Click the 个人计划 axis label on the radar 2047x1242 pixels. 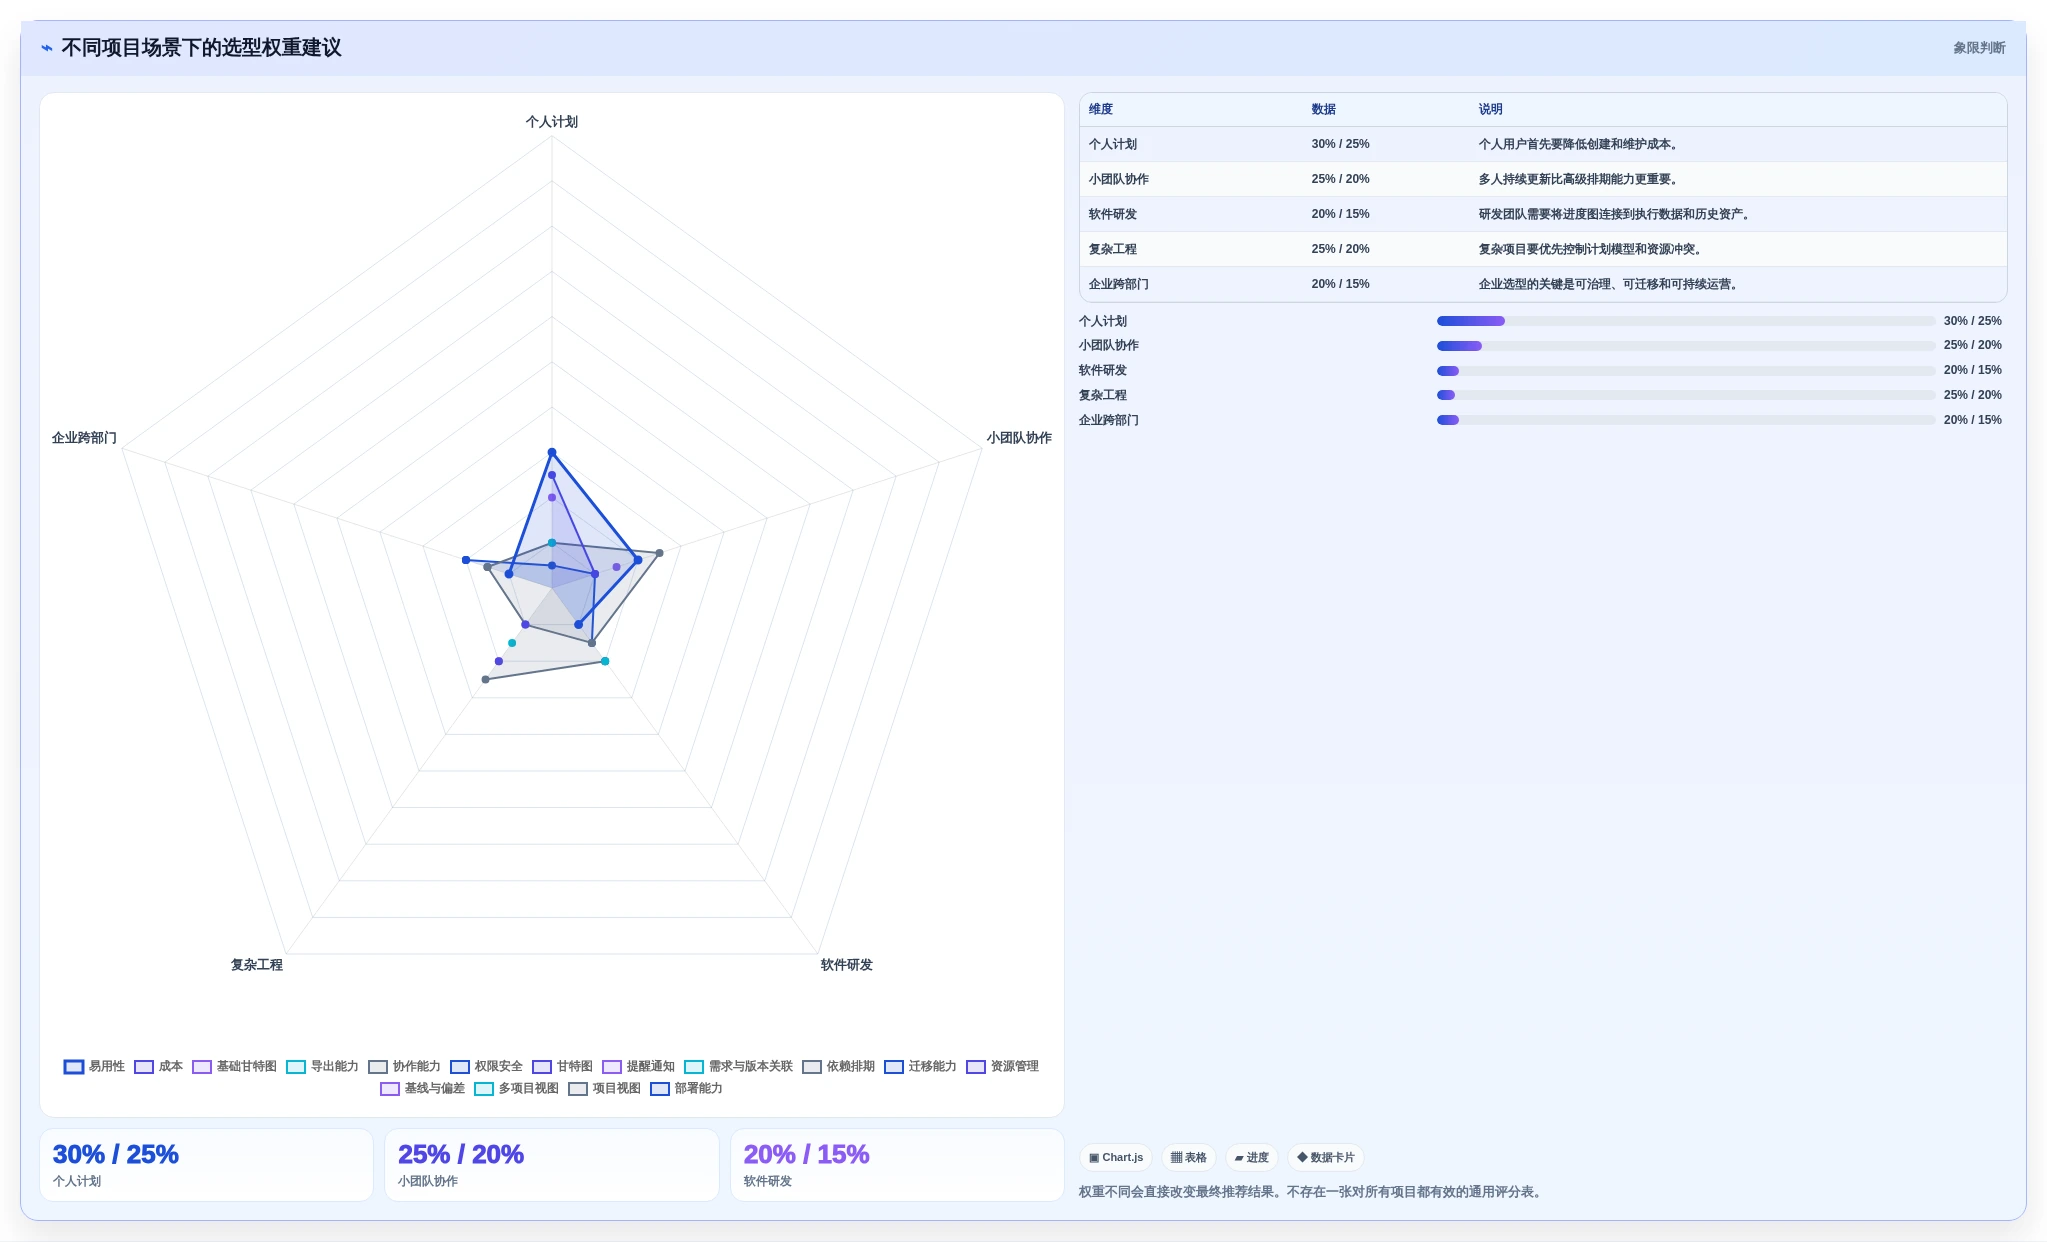click(x=552, y=122)
